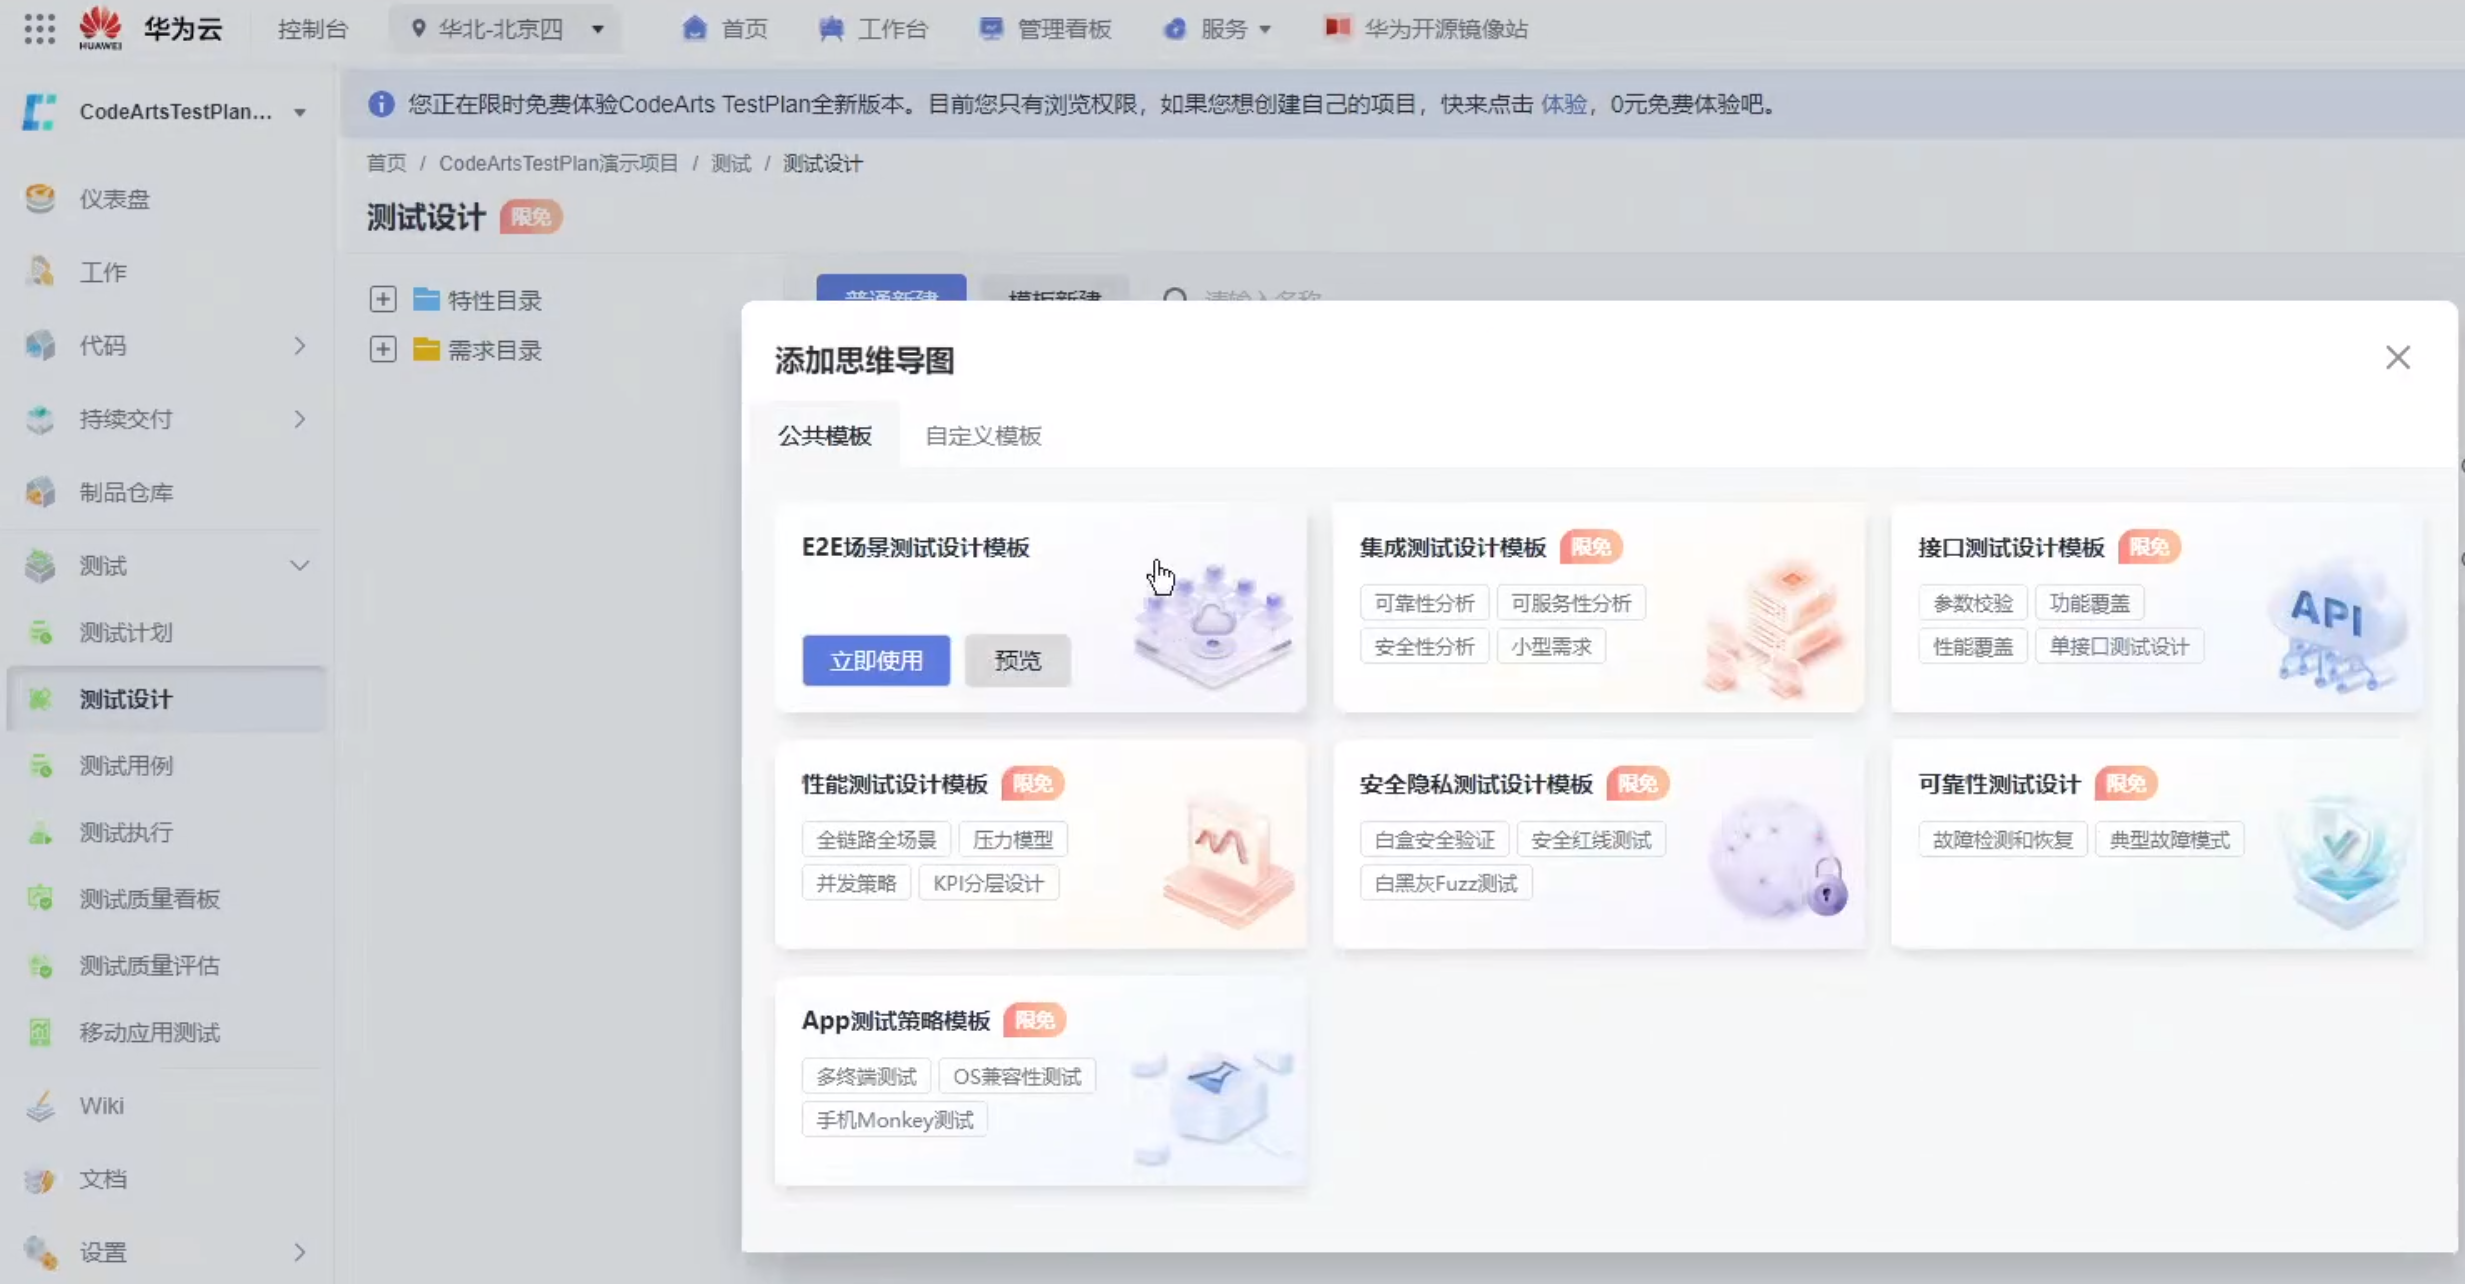Open 测试用例 from the sidebar
Viewport: 2465px width, 1284px height.
tap(126, 766)
